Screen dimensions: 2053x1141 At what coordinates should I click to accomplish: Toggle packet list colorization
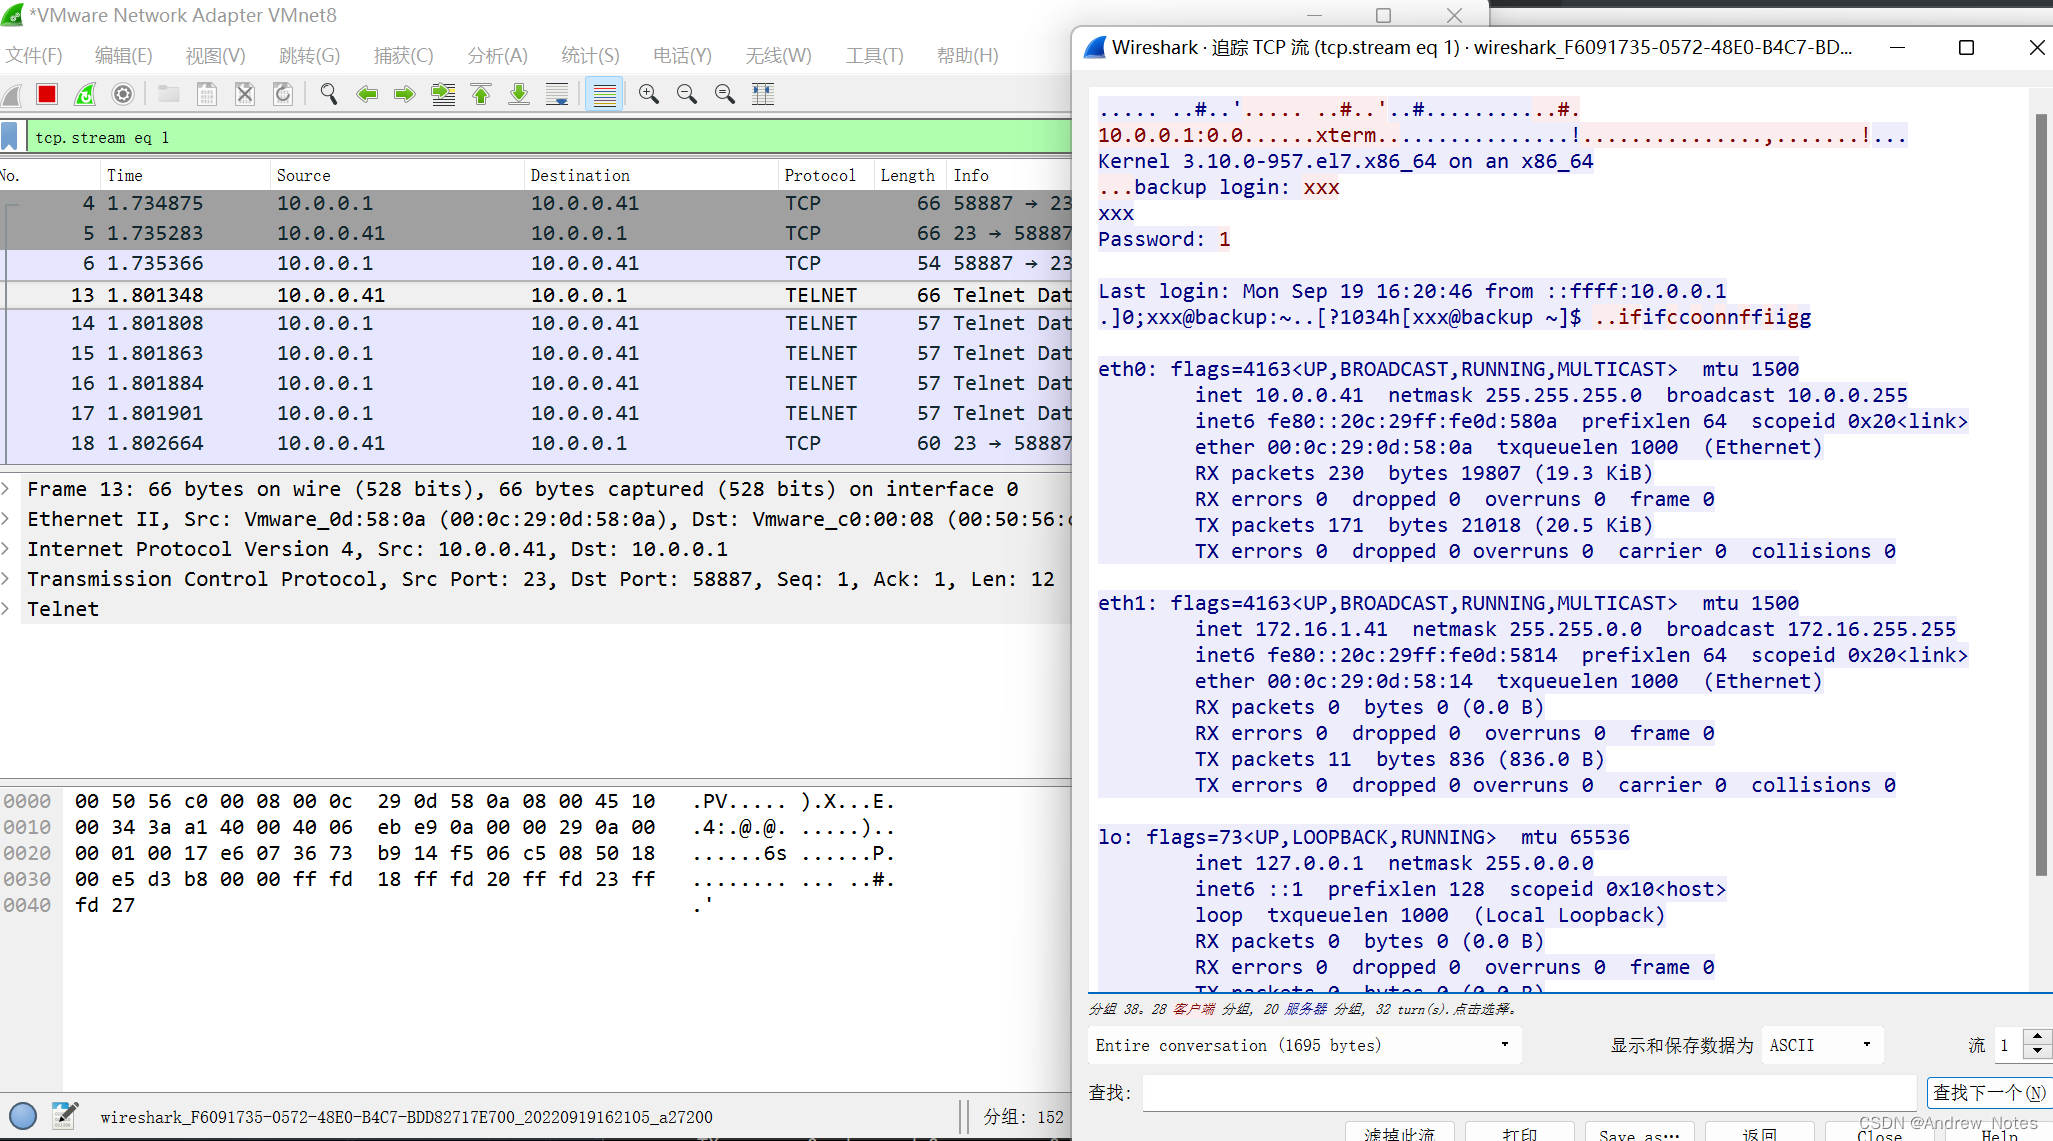point(604,94)
